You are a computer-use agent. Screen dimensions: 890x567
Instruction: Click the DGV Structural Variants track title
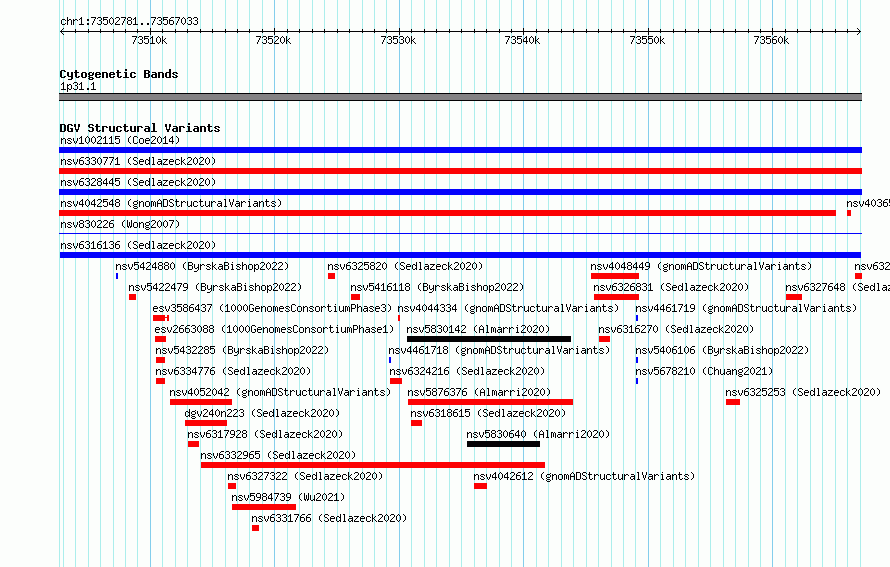coord(140,128)
